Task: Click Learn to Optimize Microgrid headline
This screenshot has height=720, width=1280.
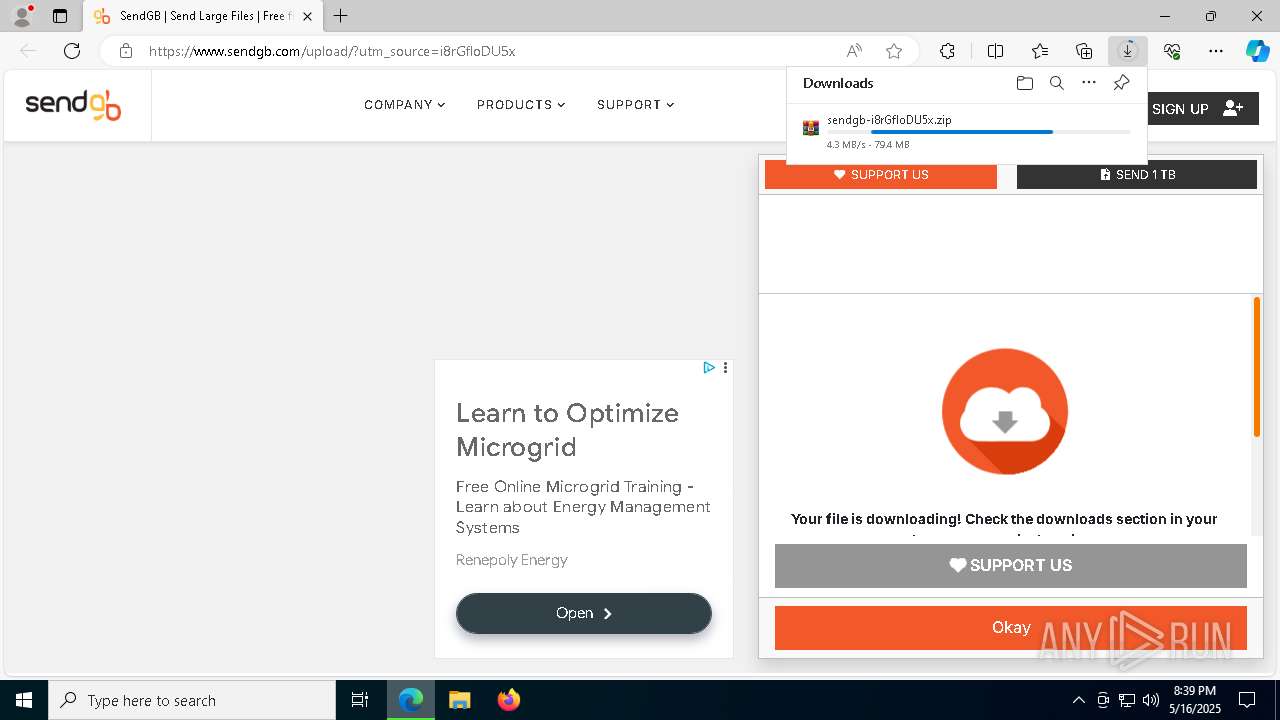Action: coord(567,430)
